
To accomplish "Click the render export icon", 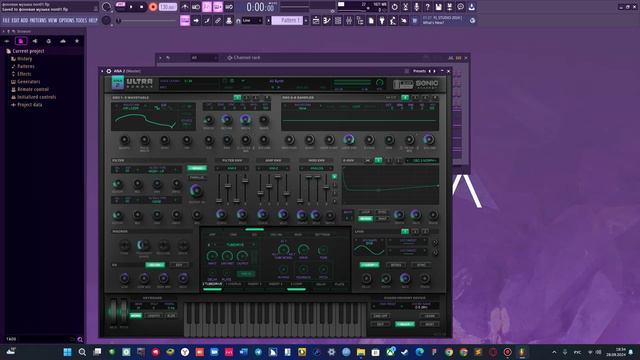I will [x=449, y=7].
